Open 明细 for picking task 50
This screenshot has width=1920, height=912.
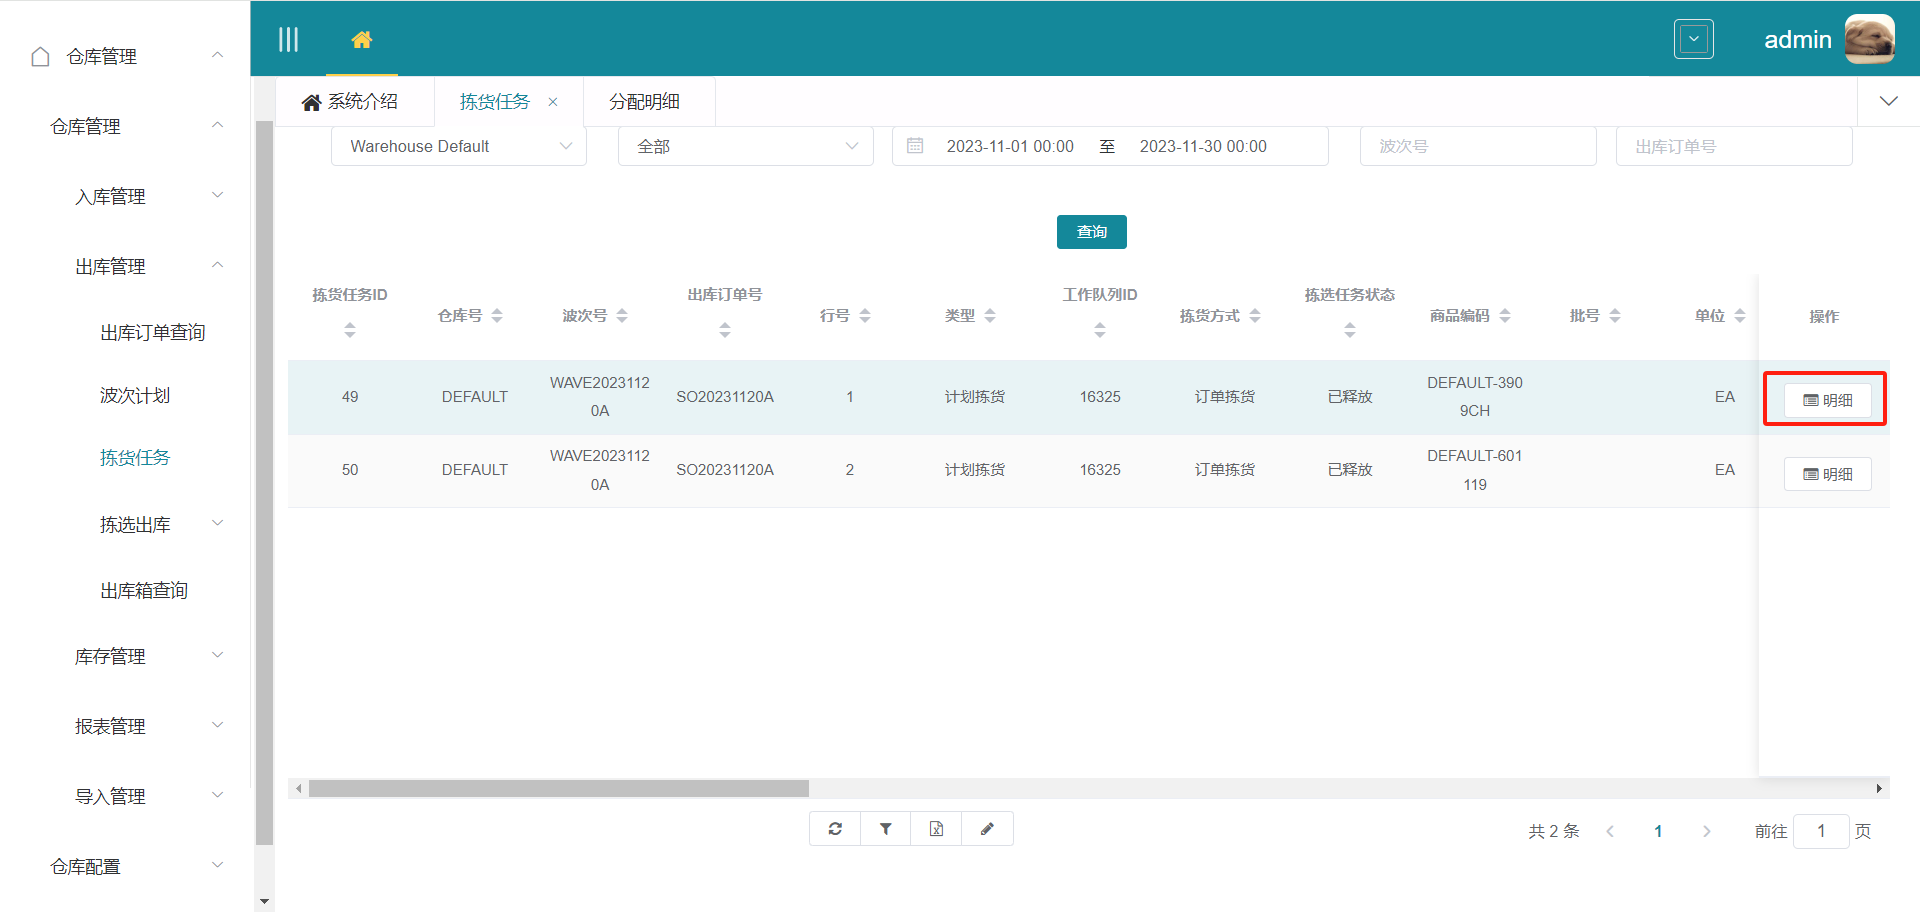[1827, 473]
